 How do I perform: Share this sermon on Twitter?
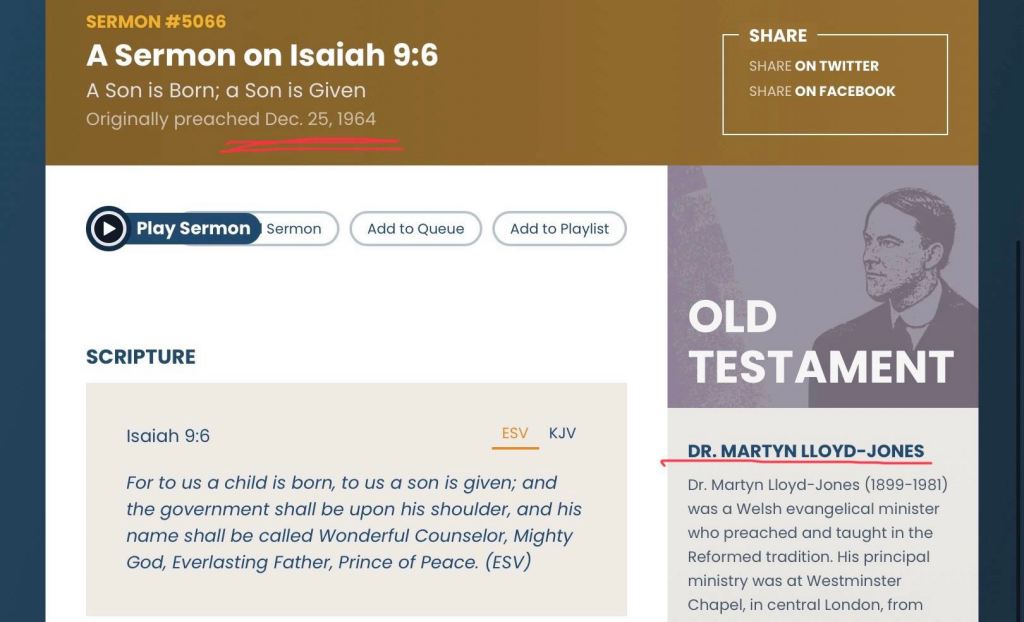[x=813, y=66]
